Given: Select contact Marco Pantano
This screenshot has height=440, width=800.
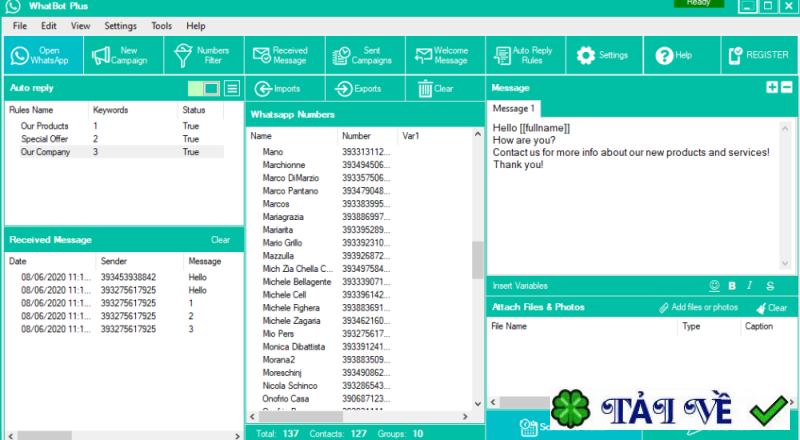Looking at the screenshot, I should (x=290, y=191).
